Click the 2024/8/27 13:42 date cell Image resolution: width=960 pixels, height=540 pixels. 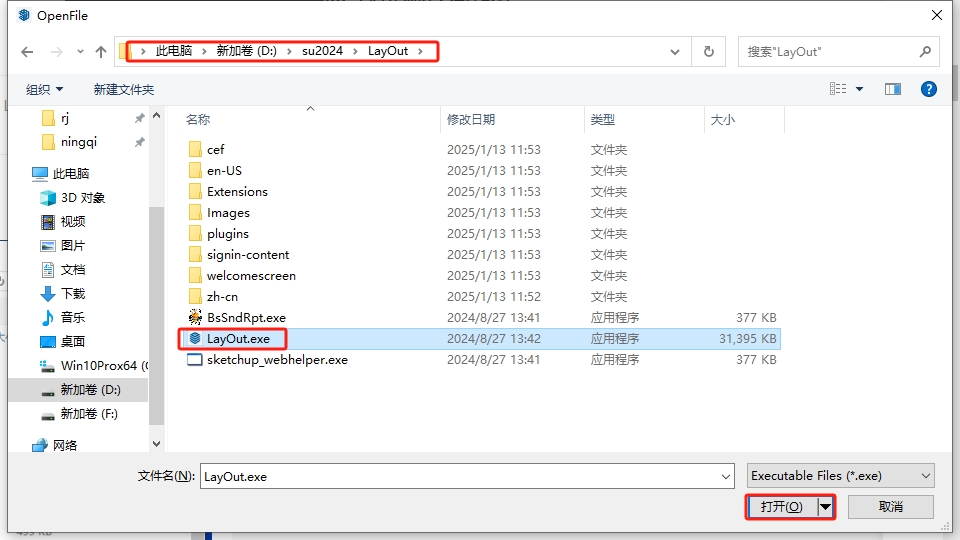tap(493, 339)
